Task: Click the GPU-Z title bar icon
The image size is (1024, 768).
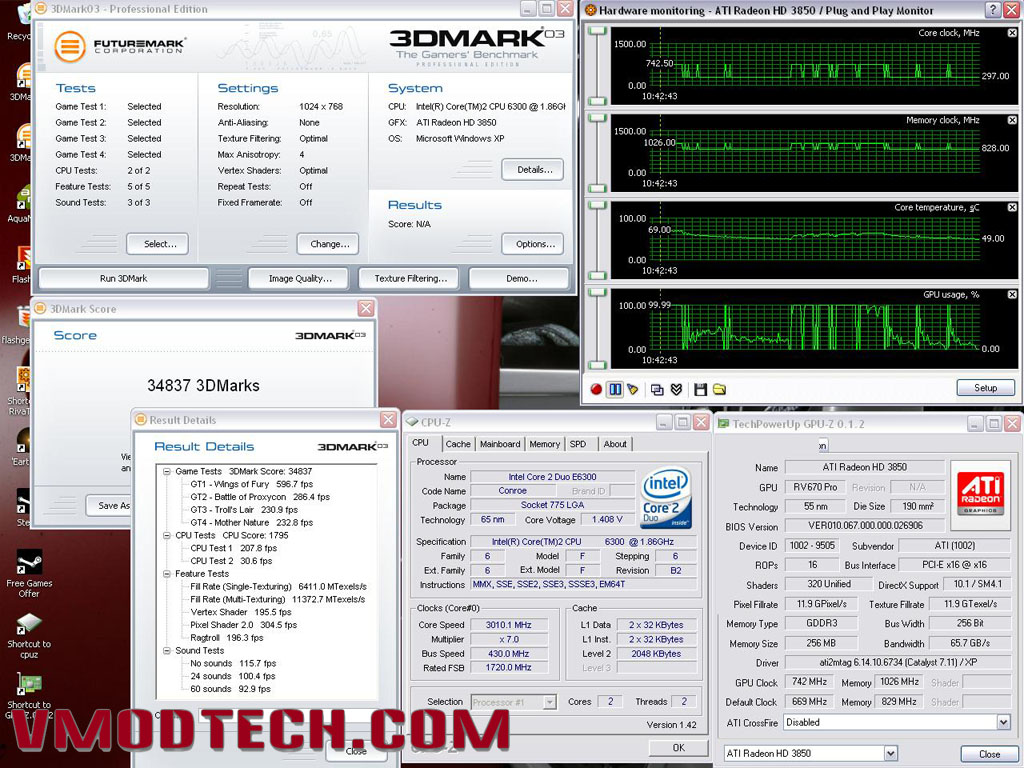Action: [x=723, y=424]
